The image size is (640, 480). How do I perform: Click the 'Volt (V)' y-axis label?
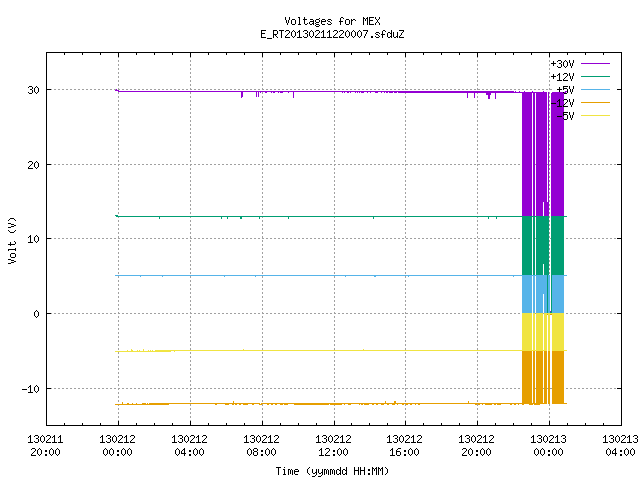coord(12,240)
